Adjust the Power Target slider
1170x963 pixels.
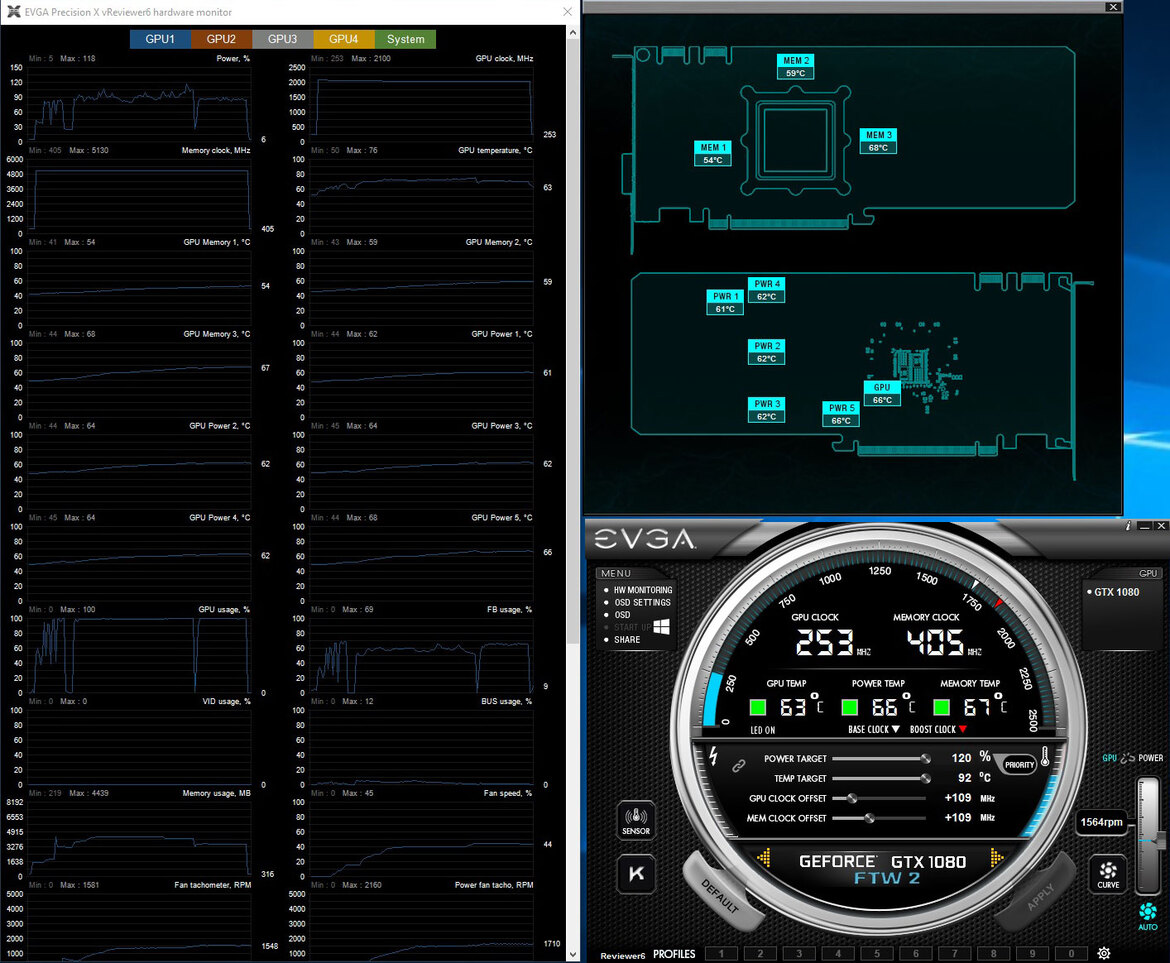pos(880,759)
